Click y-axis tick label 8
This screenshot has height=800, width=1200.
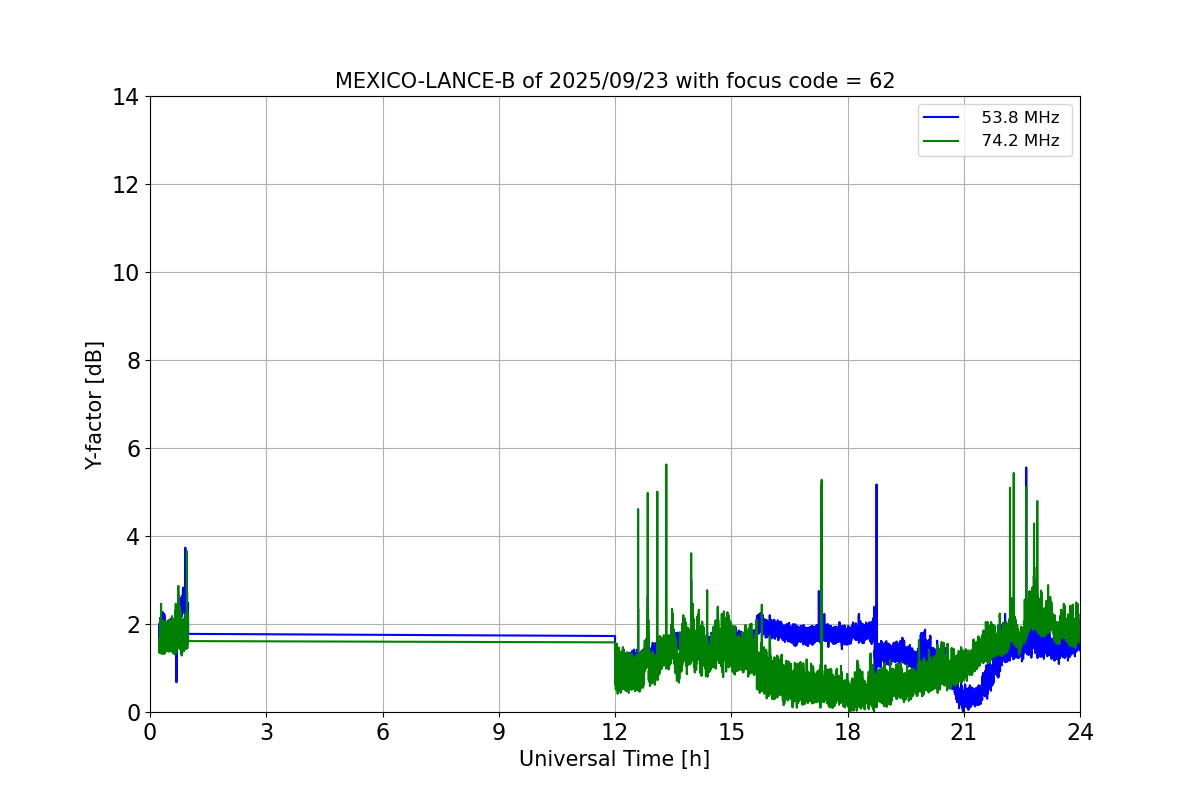(x=134, y=361)
